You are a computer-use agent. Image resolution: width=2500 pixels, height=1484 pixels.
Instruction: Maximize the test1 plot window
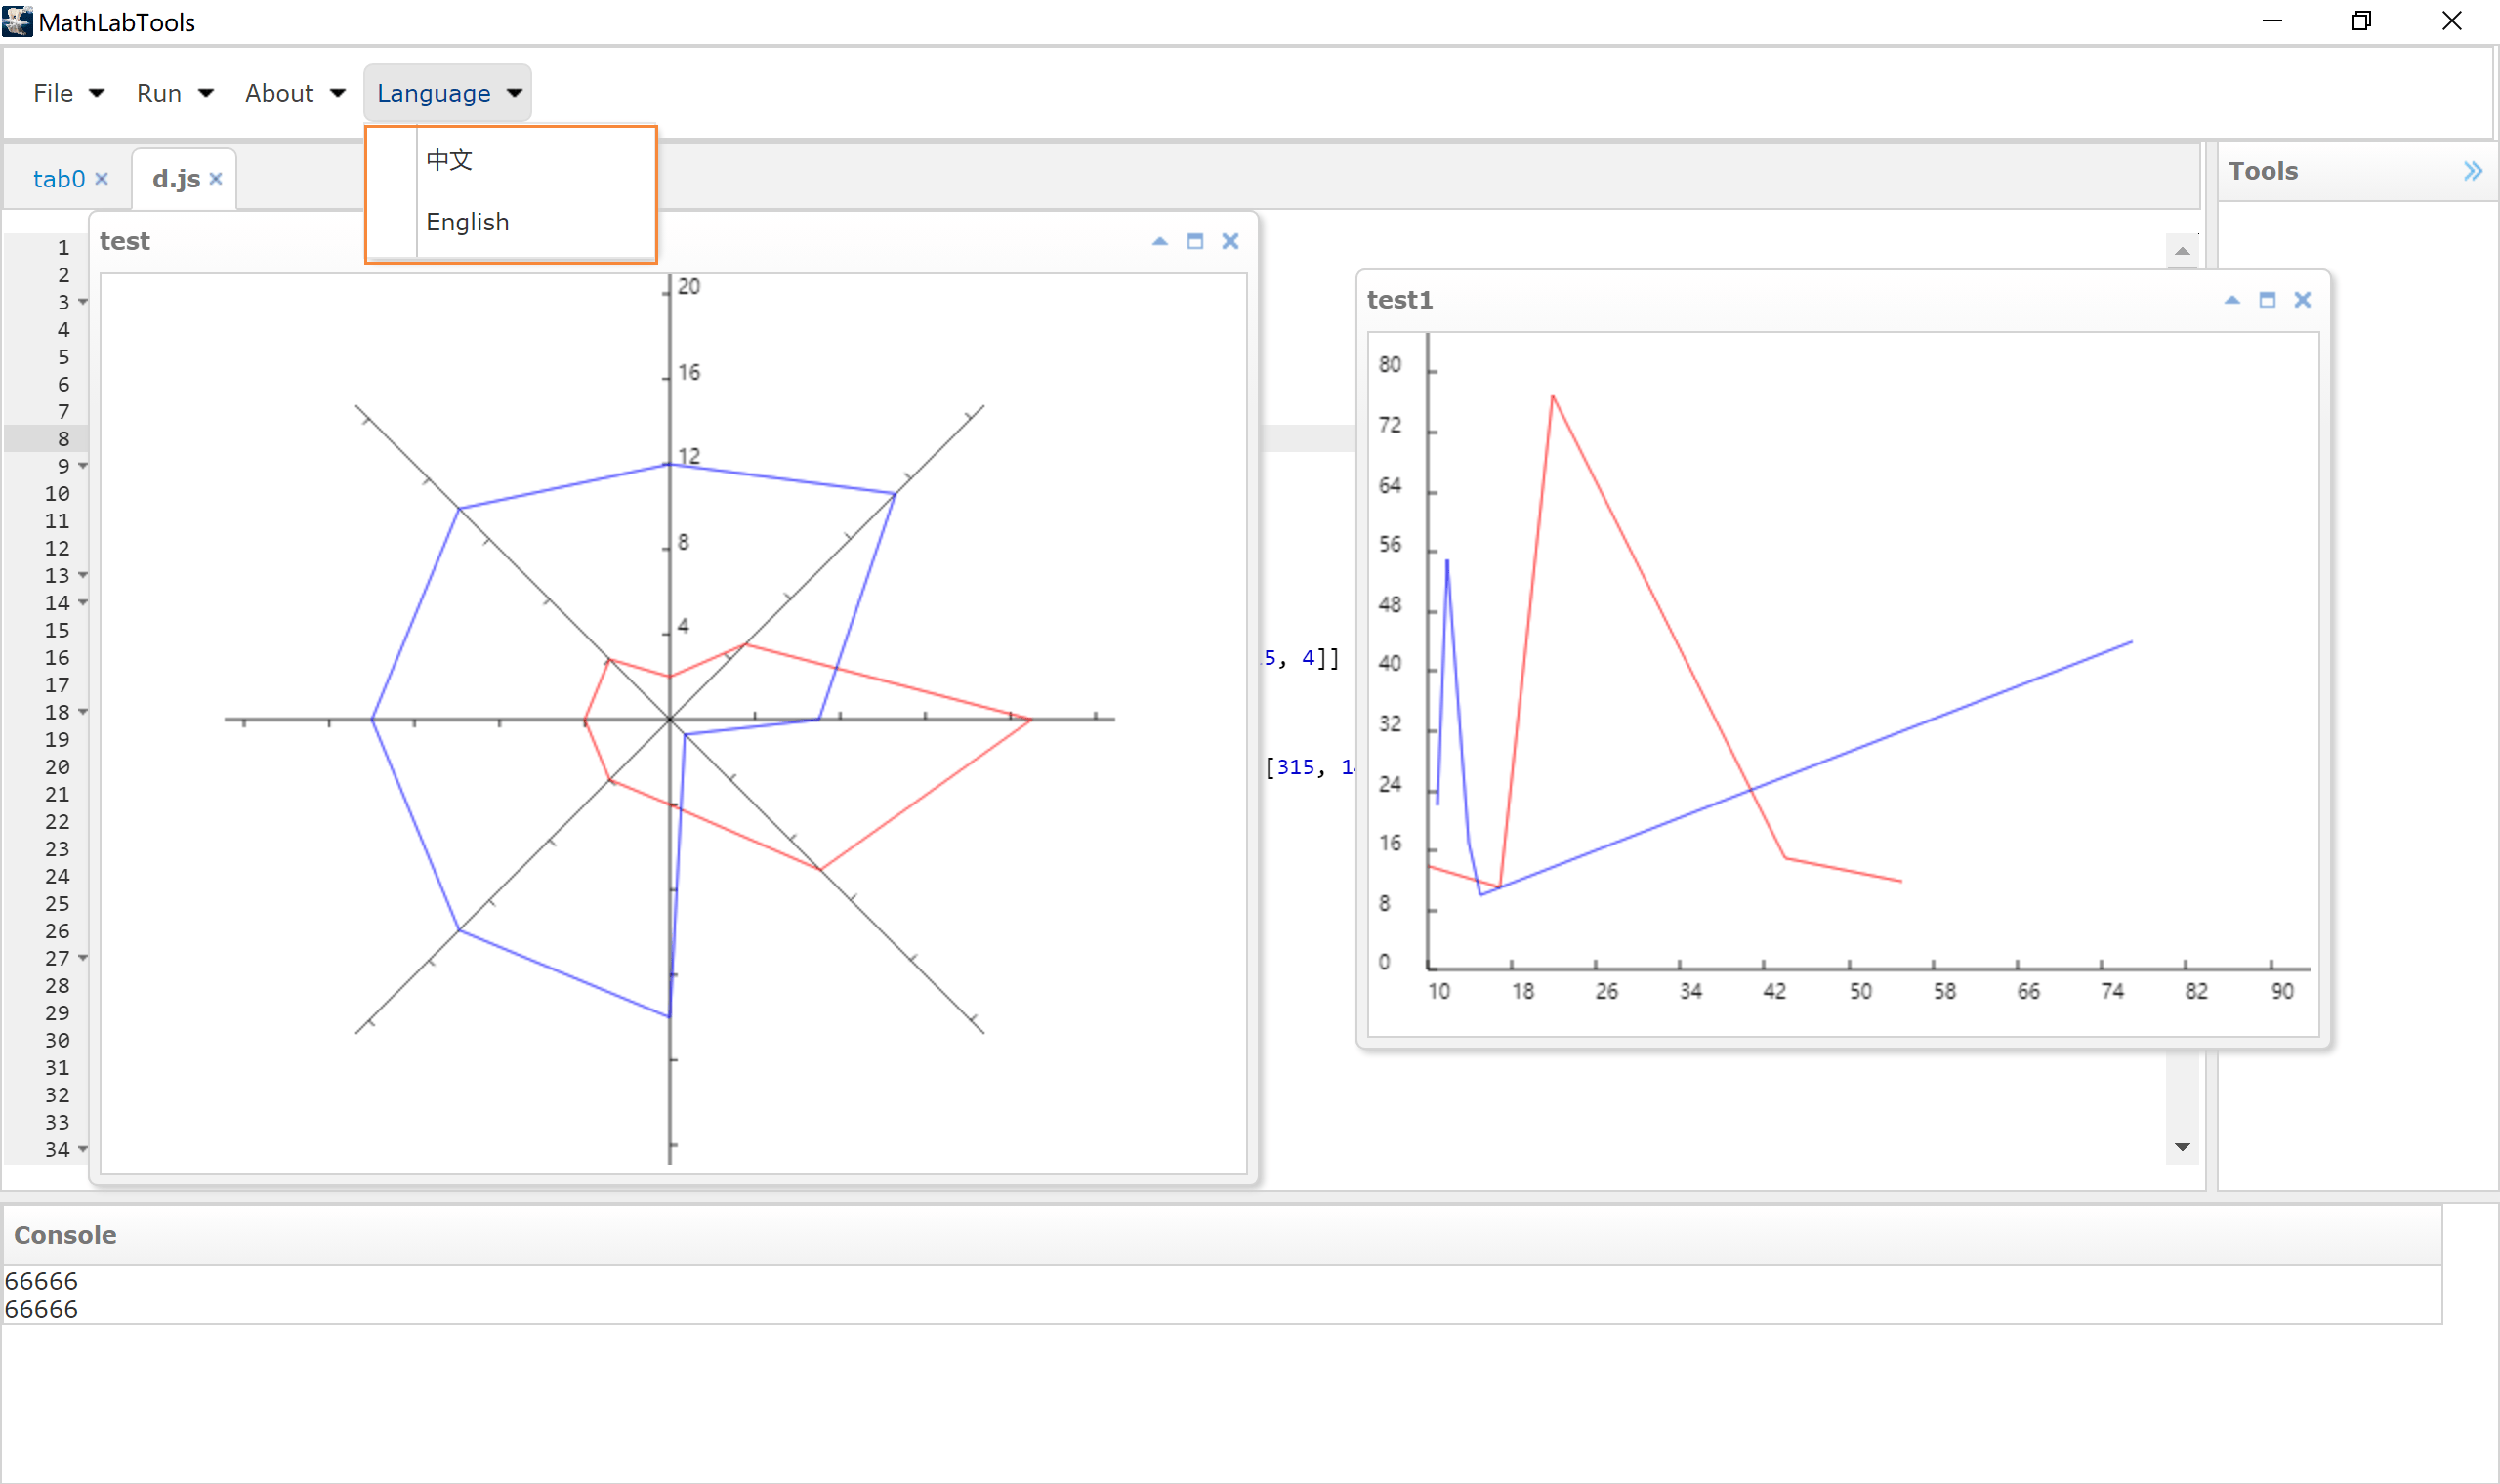point(2267,299)
